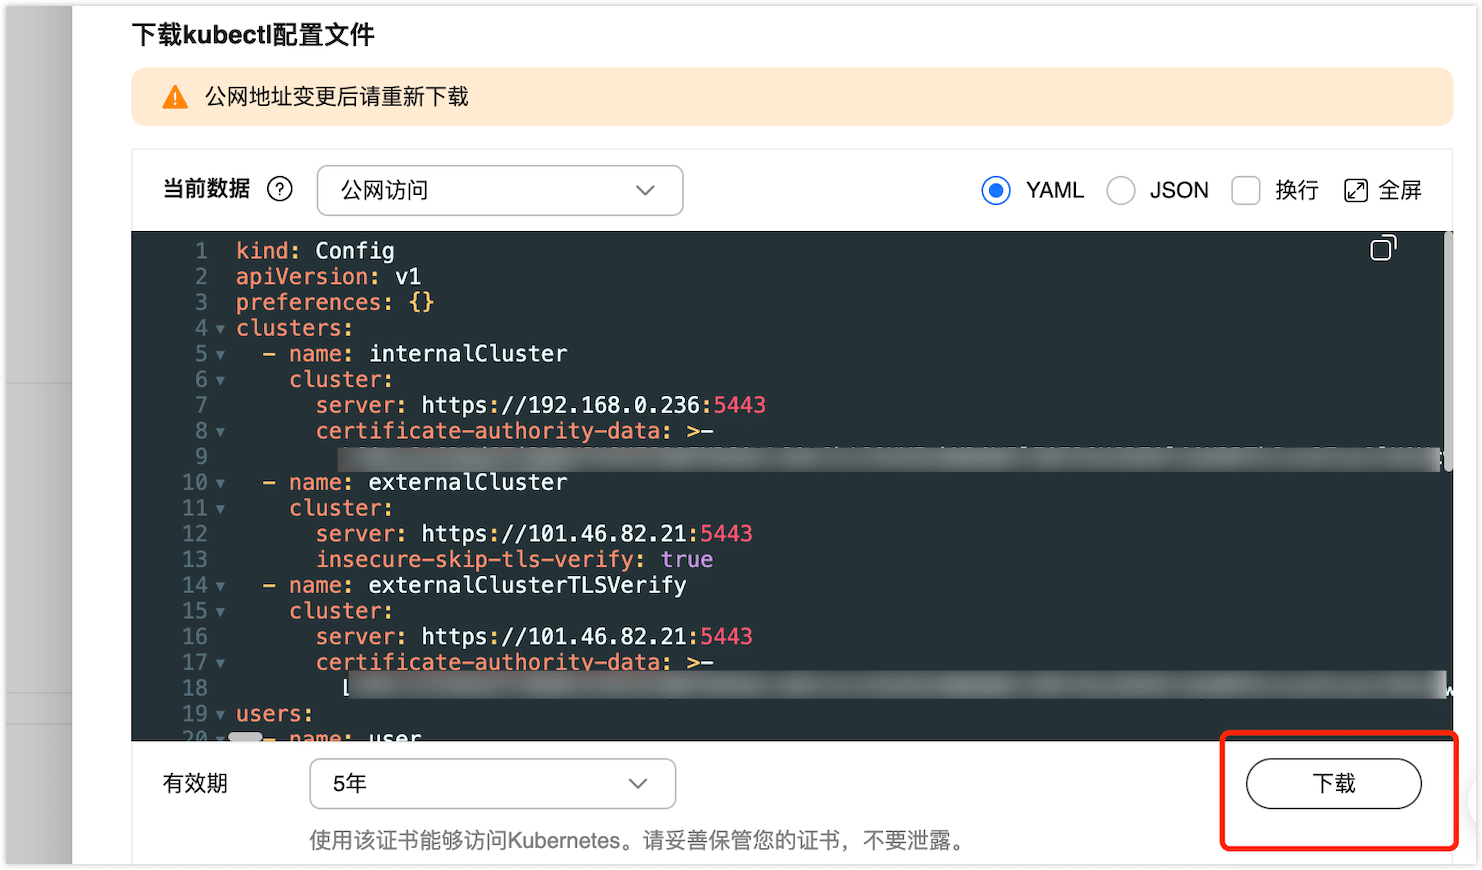Viewport: 1482px width, 870px height.
Task: Collapse the cluster block on line 15
Action: (x=219, y=611)
